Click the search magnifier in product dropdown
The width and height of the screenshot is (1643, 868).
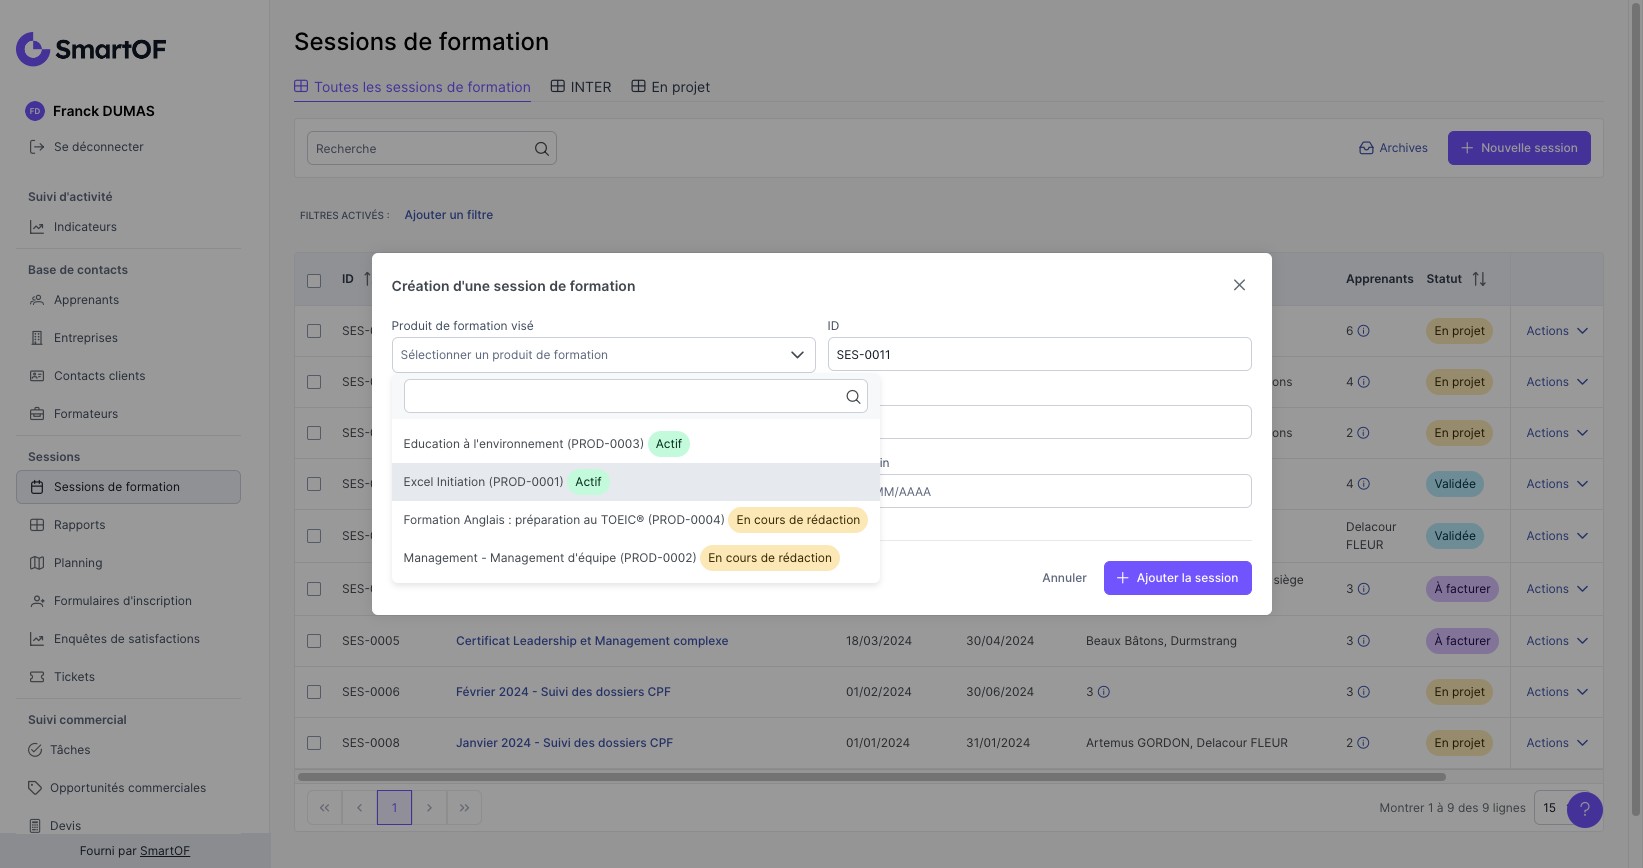pos(853,397)
